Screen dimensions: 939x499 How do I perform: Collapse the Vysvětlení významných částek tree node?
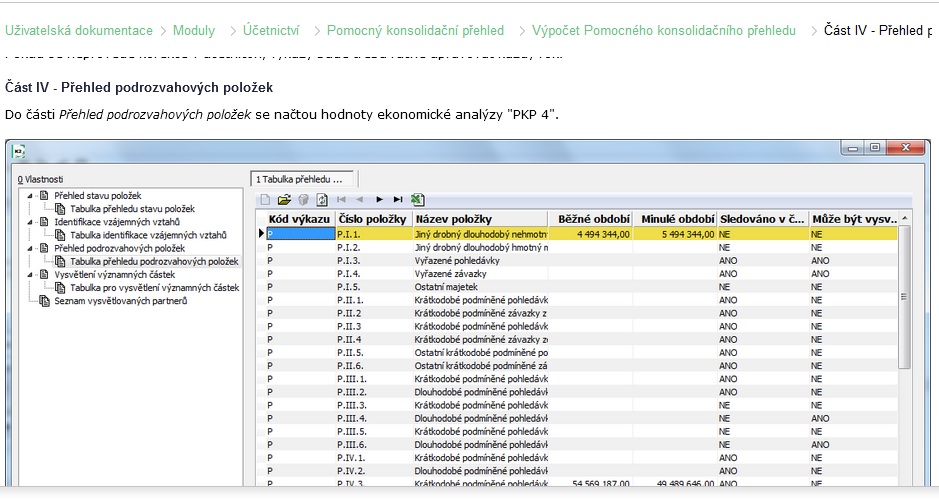[29, 275]
